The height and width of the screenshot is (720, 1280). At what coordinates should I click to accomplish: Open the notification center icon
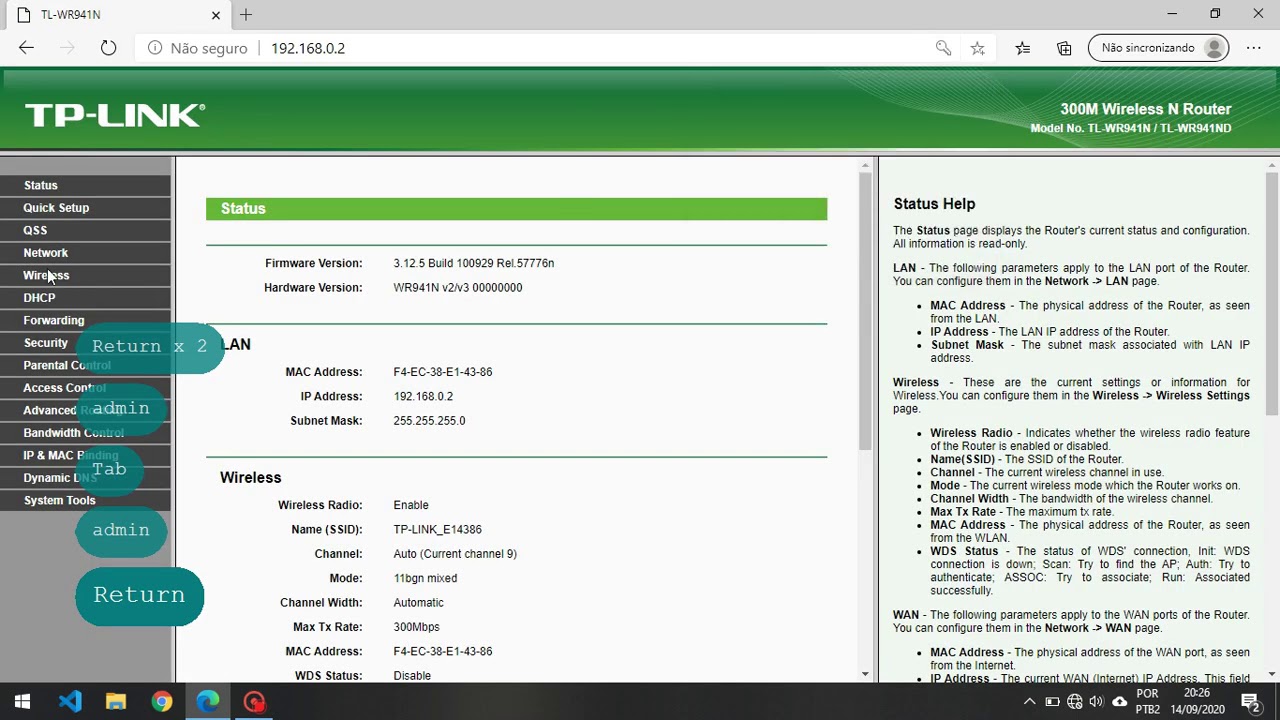1250,701
